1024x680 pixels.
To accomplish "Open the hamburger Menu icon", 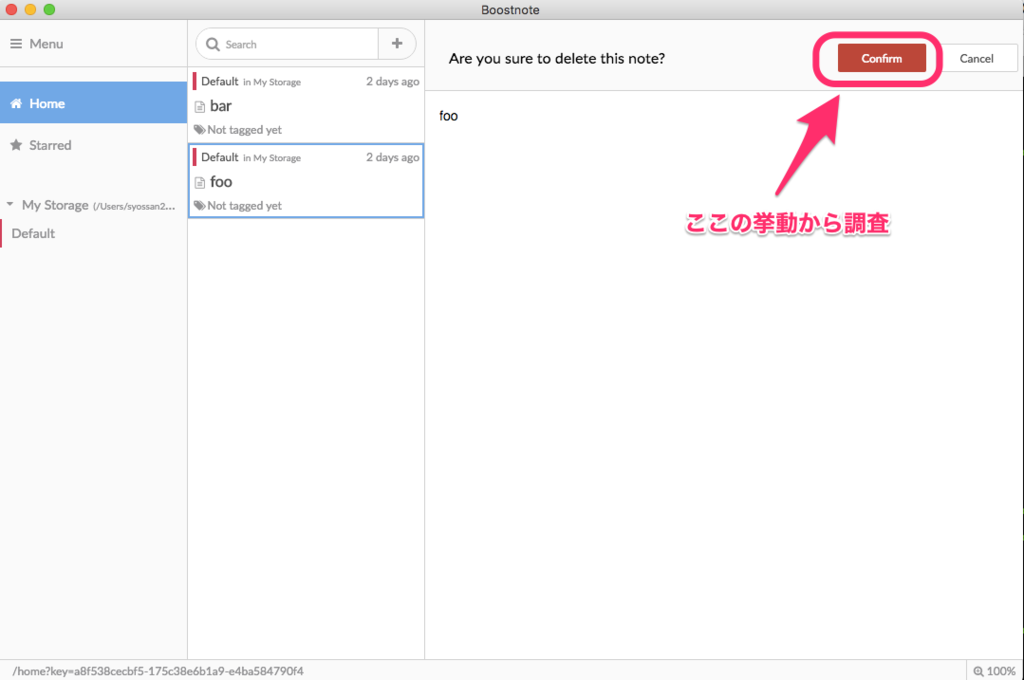I will pos(16,44).
